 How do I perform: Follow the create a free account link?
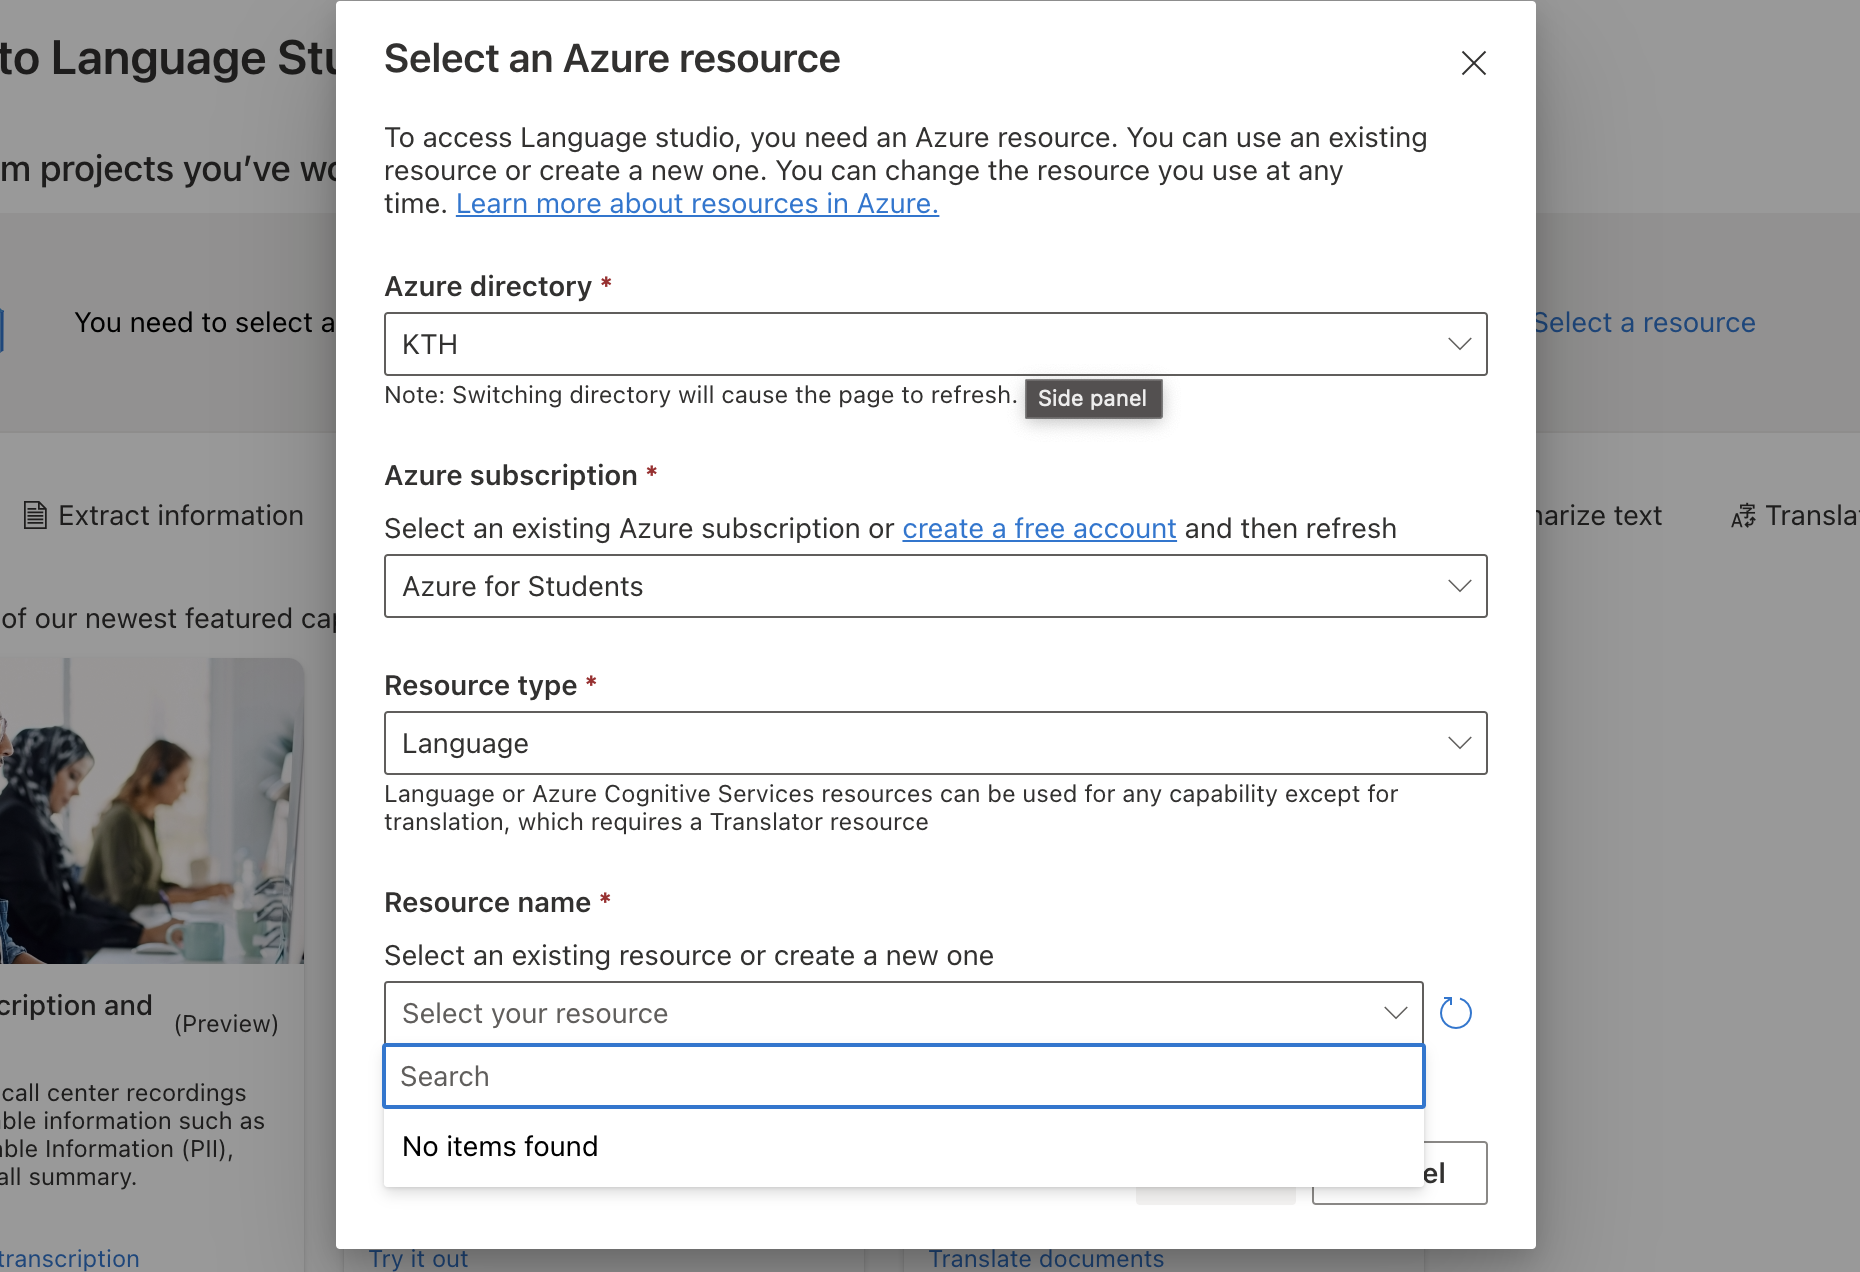(x=1039, y=528)
